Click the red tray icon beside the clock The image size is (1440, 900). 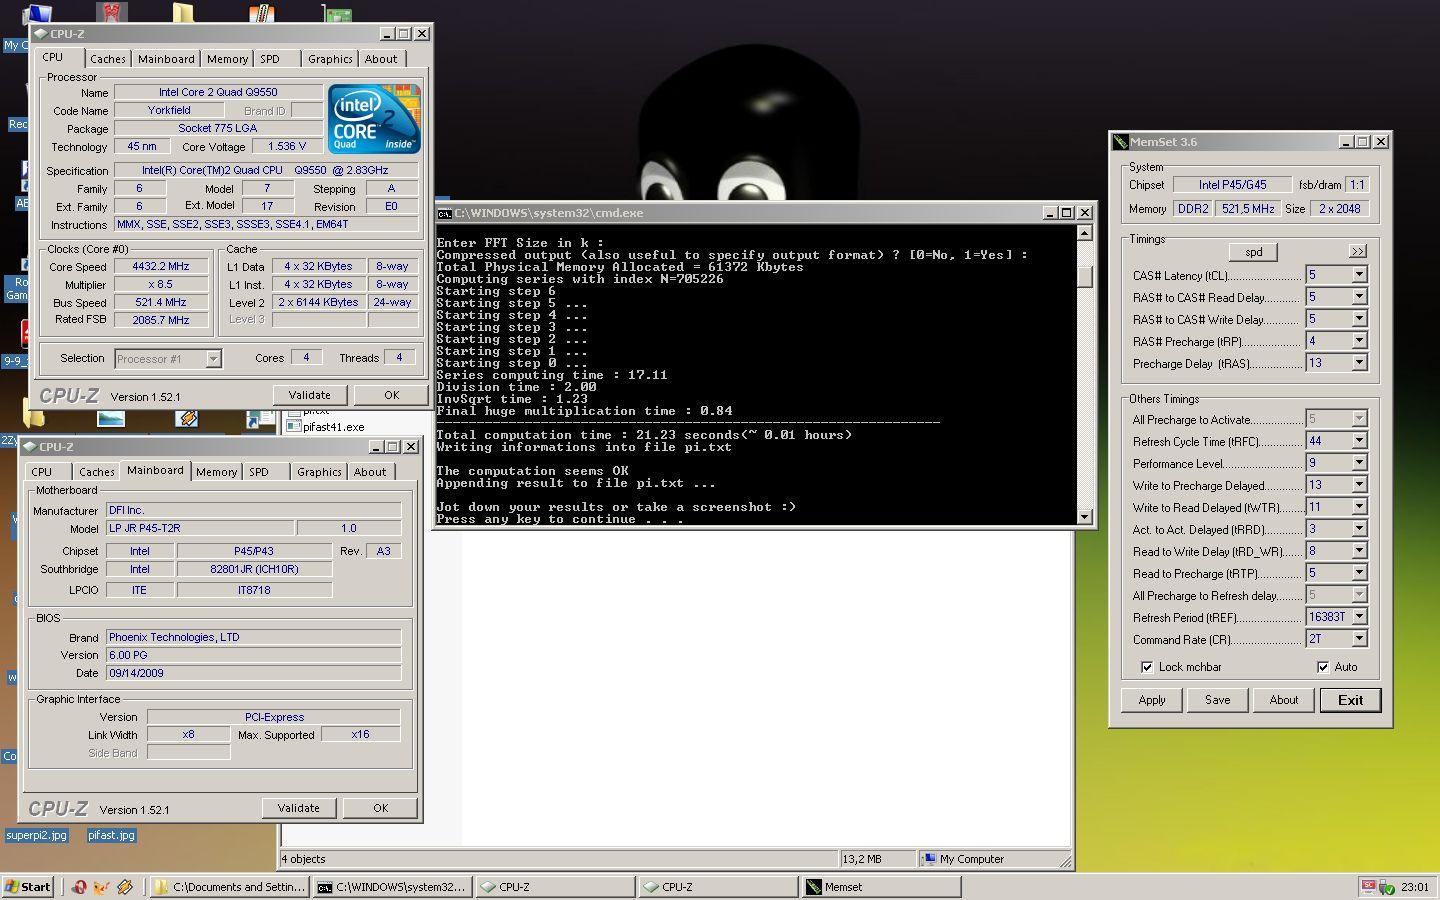pos(1368,887)
